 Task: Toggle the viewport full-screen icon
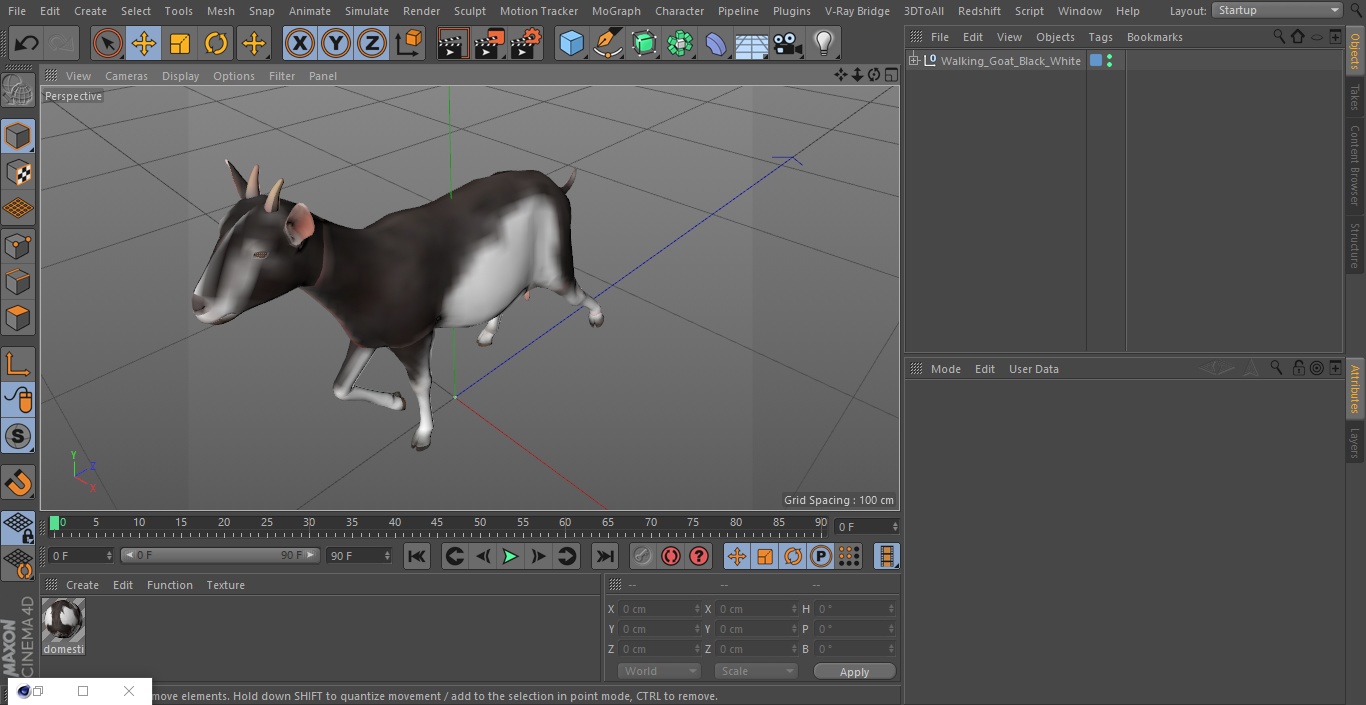891,75
